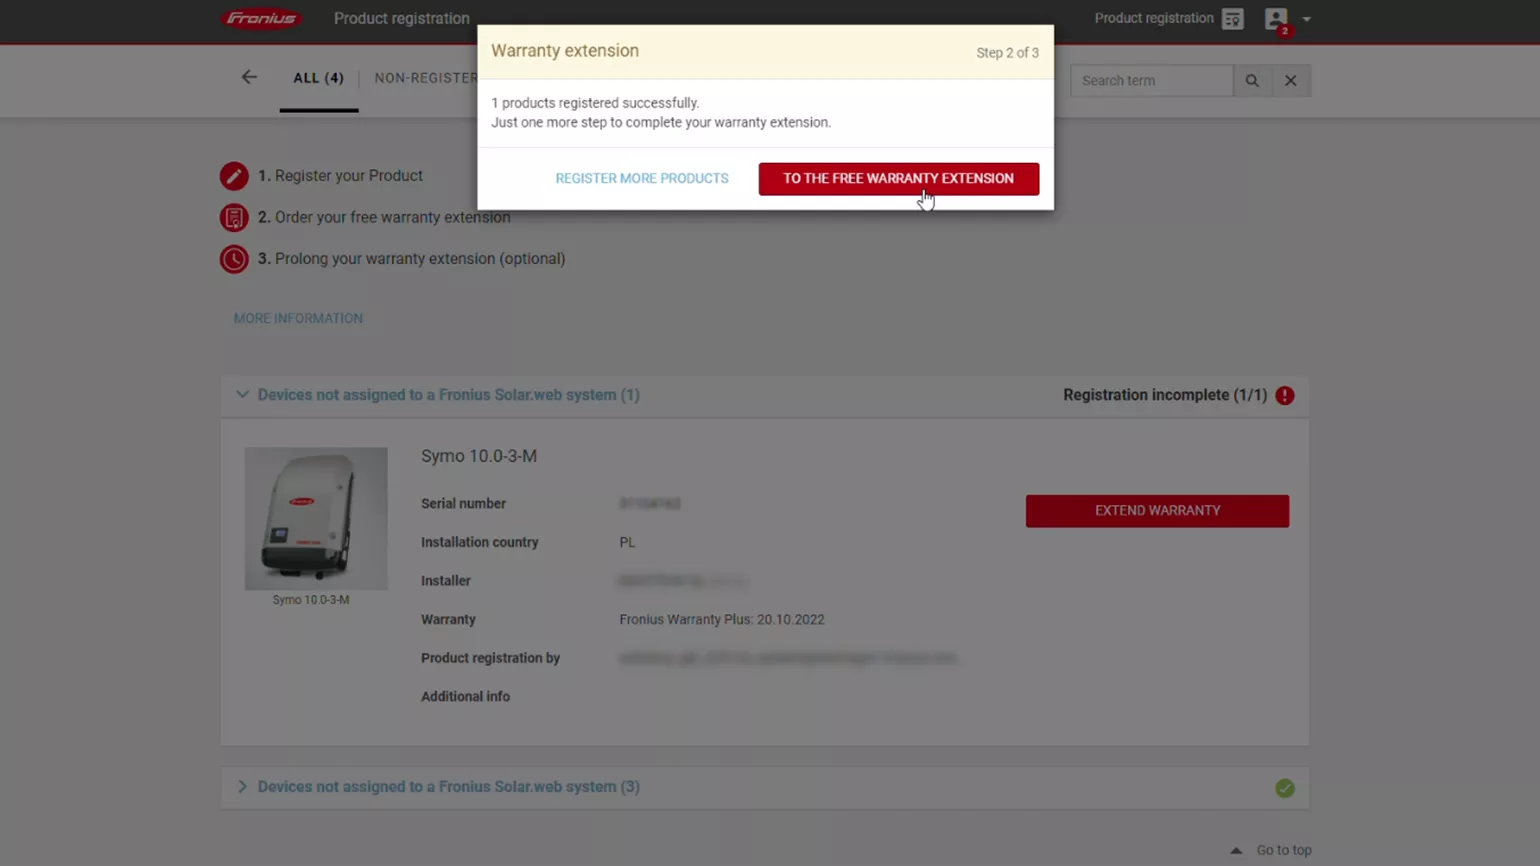The height and width of the screenshot is (866, 1540).
Task: Click 'Fronius Warranty Plus: 20.10.2022' value
Action: click(x=722, y=619)
